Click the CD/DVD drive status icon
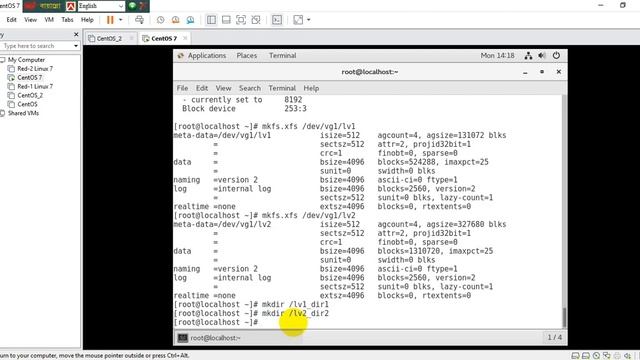 (x=596, y=356)
